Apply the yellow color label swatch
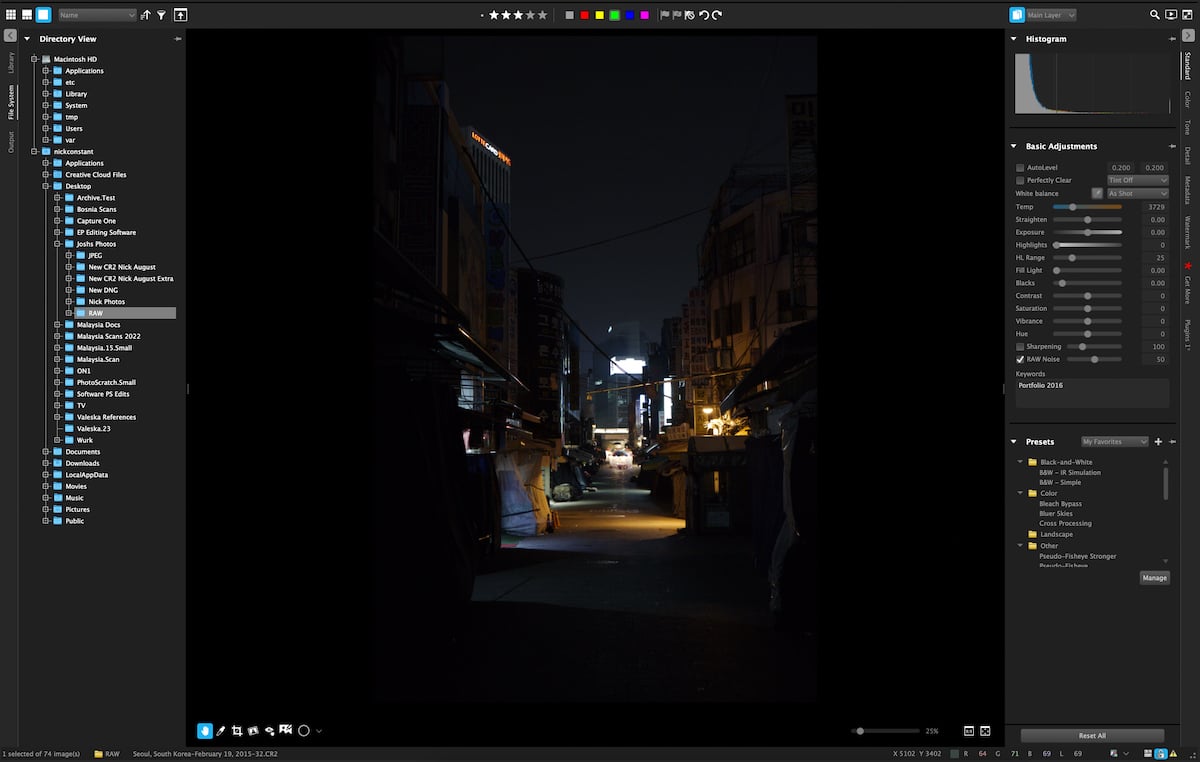Image resolution: width=1200 pixels, height=762 pixels. [598, 15]
